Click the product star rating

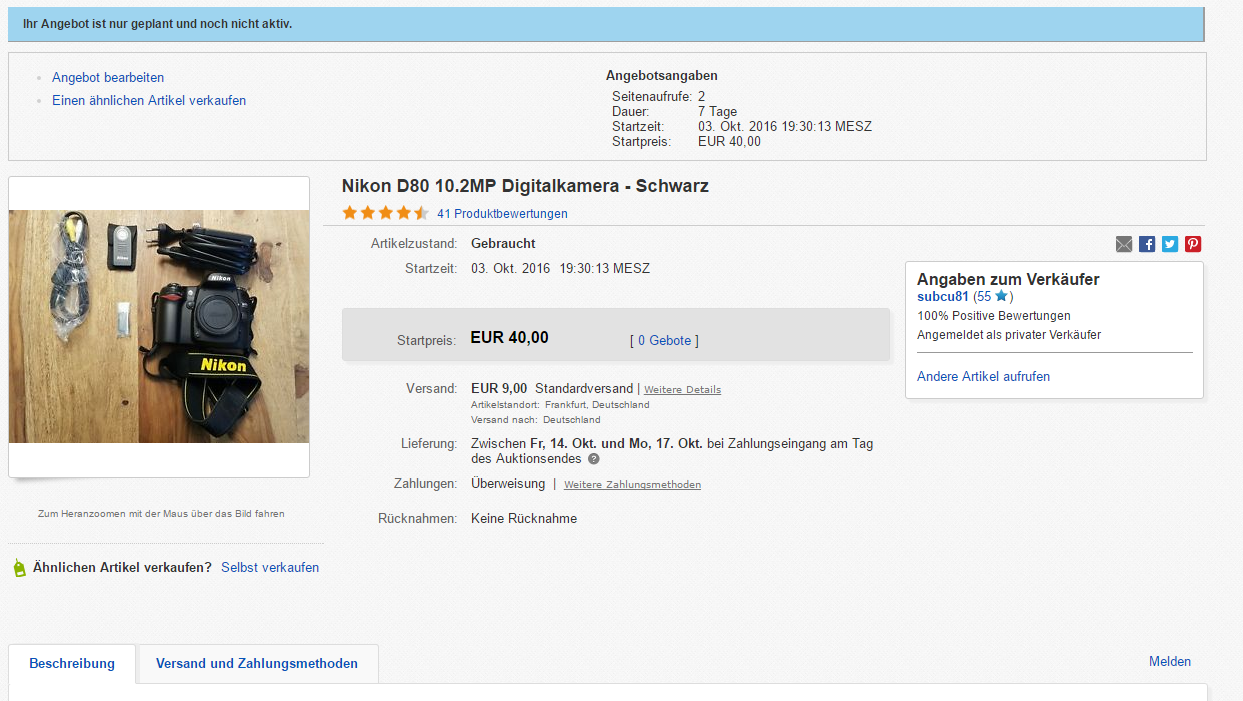point(385,213)
